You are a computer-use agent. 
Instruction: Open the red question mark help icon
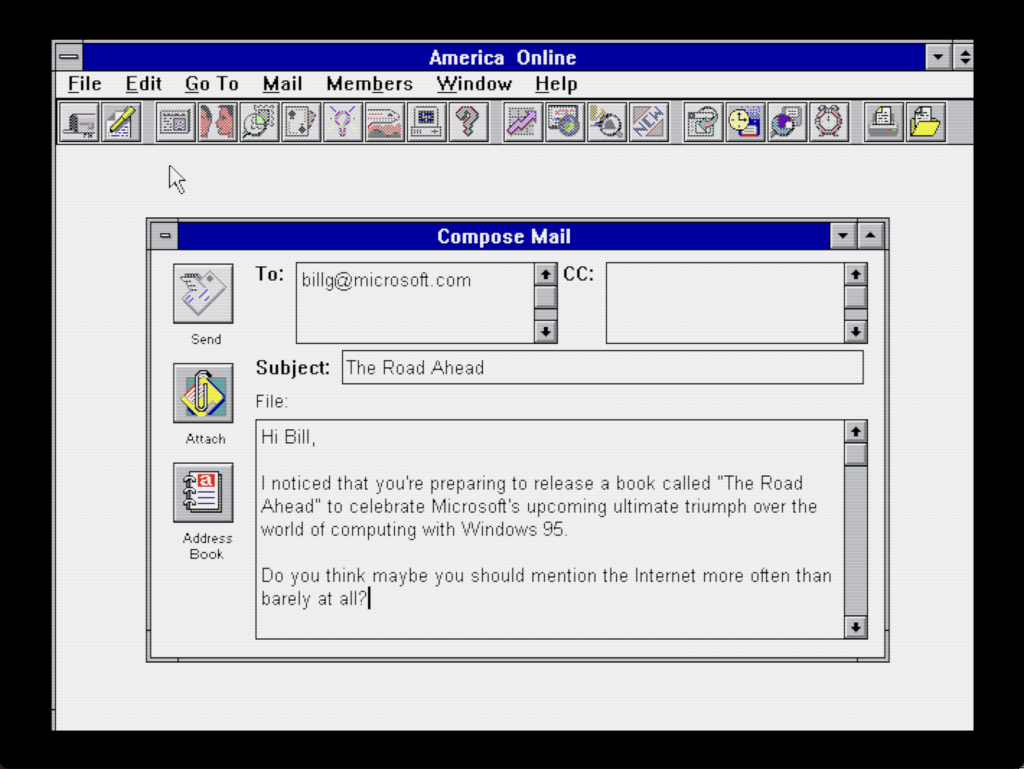point(468,122)
